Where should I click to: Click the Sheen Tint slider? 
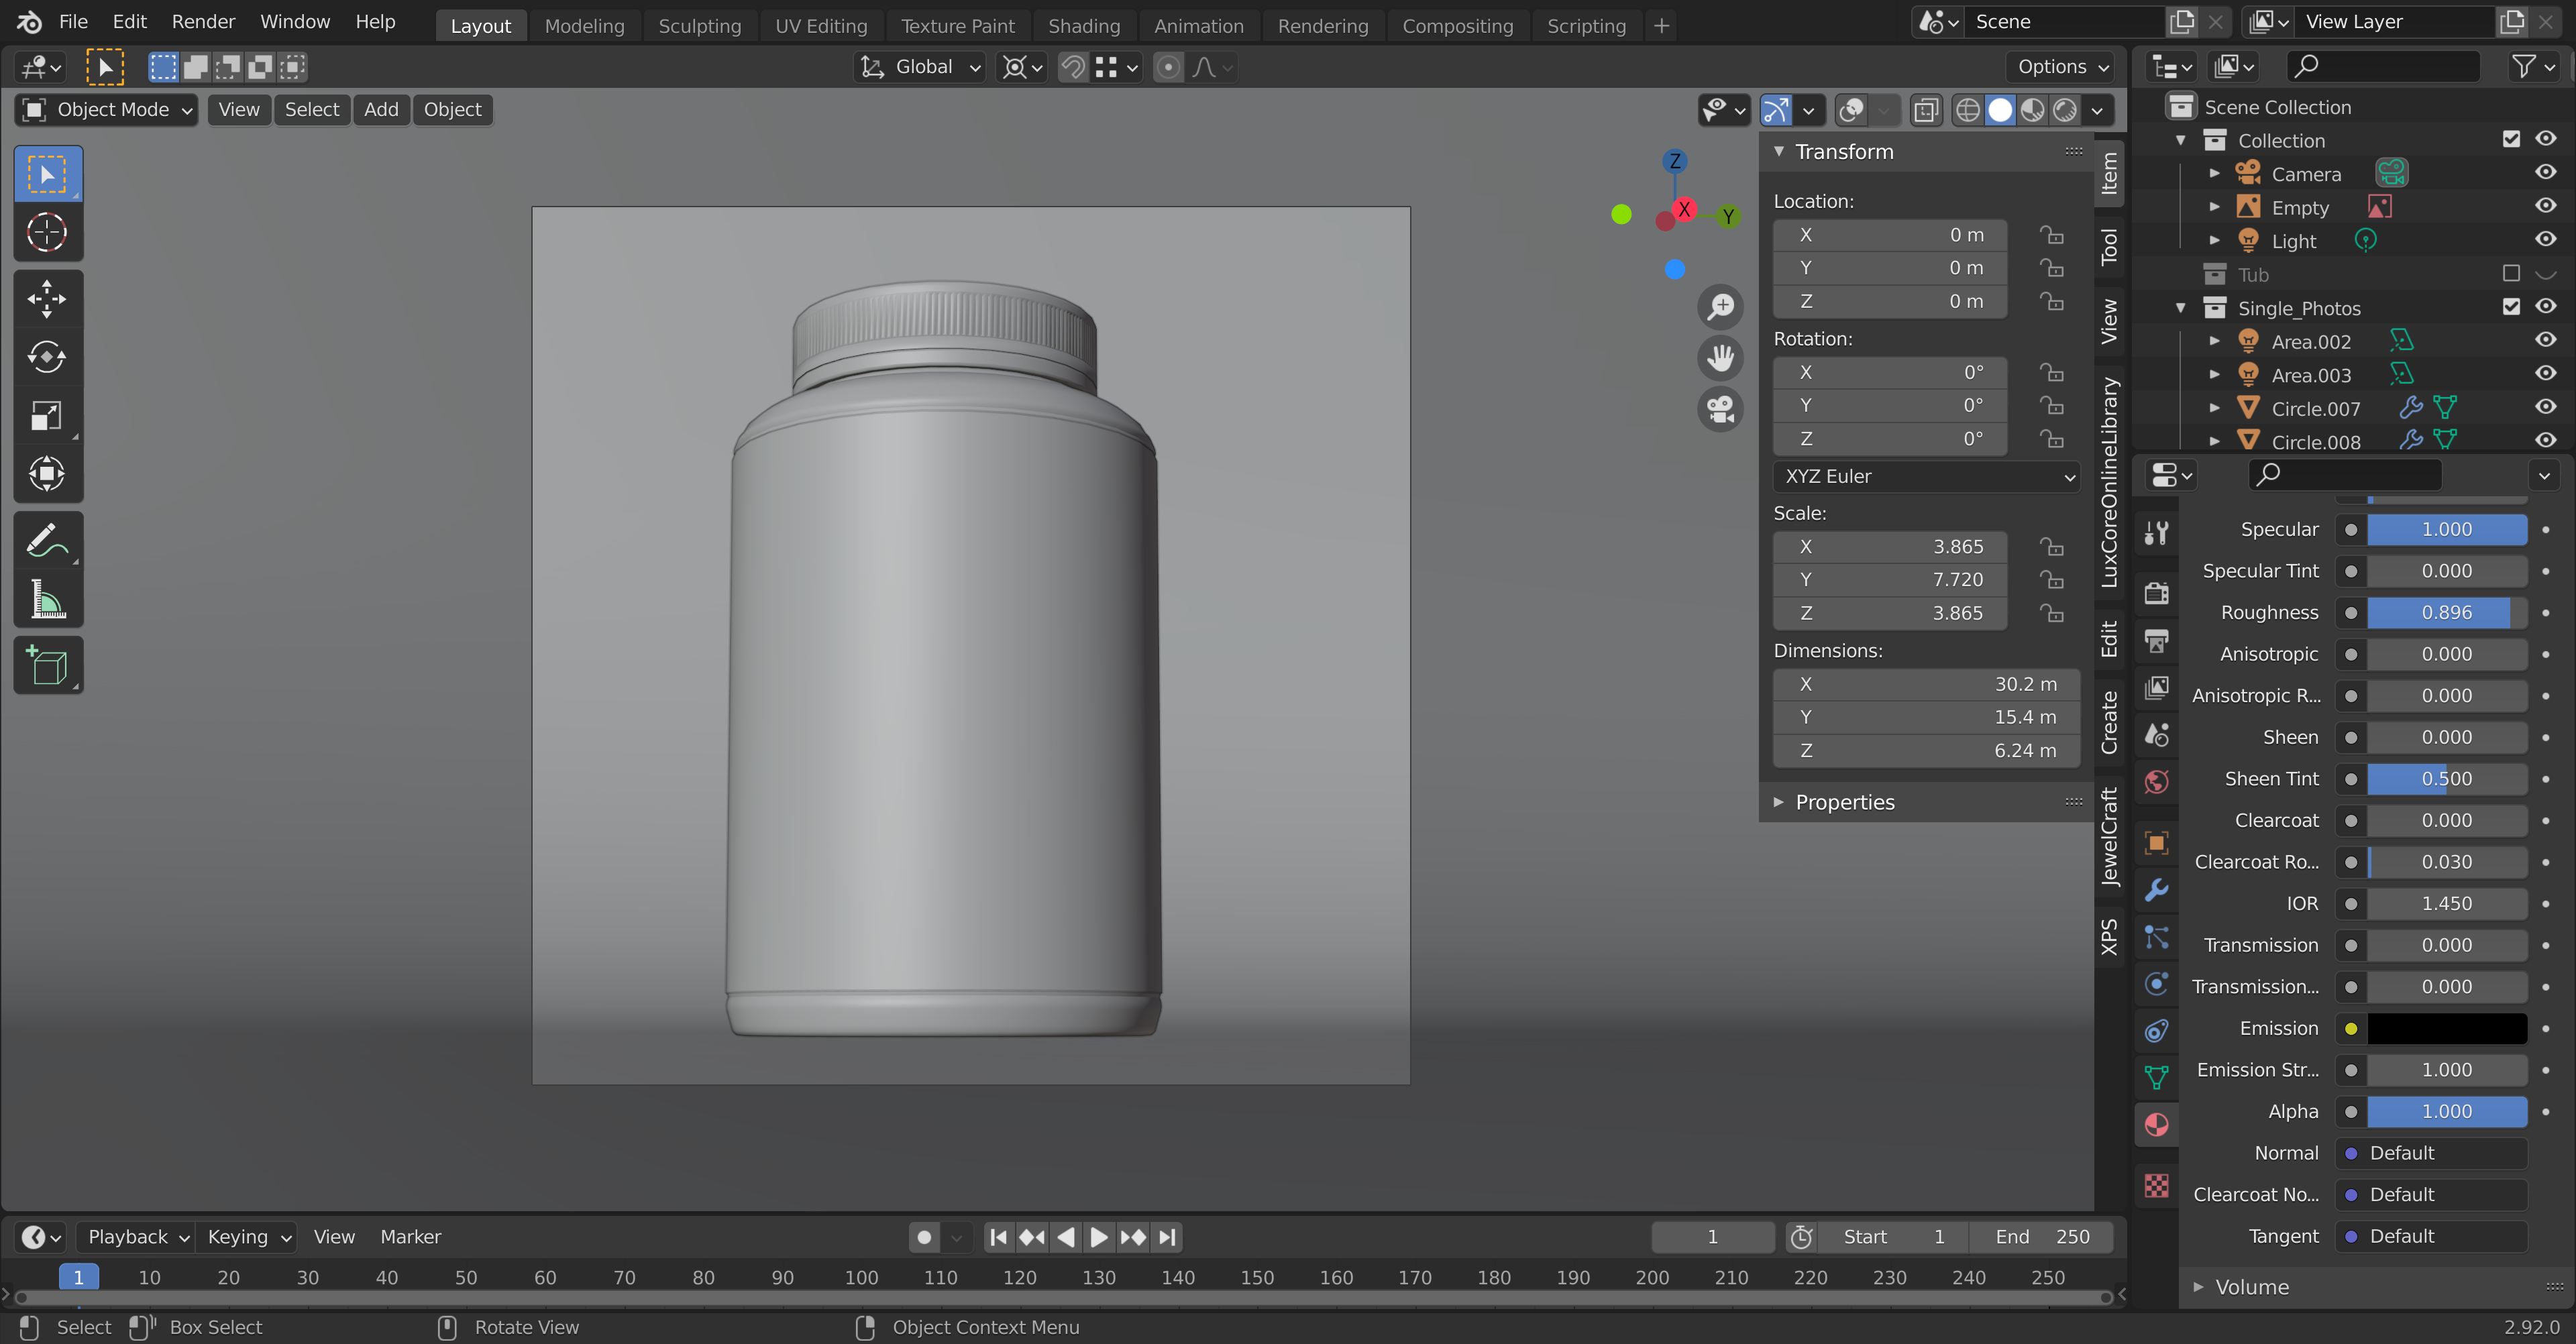pyautogui.click(x=2447, y=779)
